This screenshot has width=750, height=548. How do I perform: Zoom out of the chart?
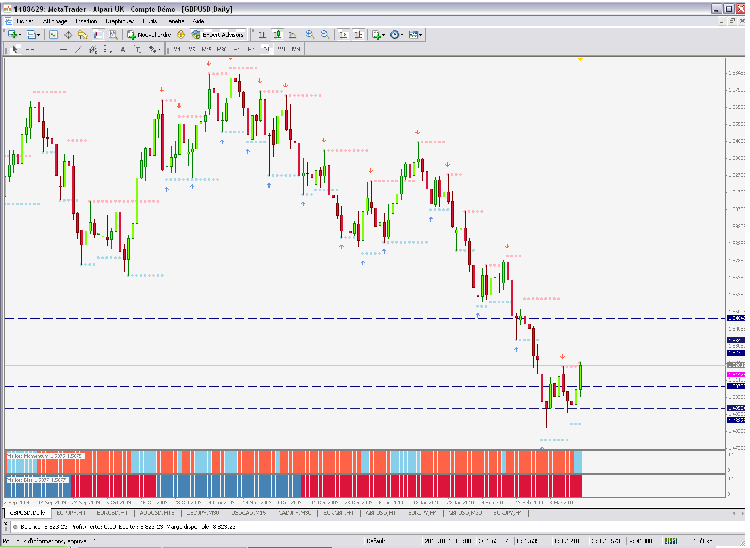pos(325,34)
